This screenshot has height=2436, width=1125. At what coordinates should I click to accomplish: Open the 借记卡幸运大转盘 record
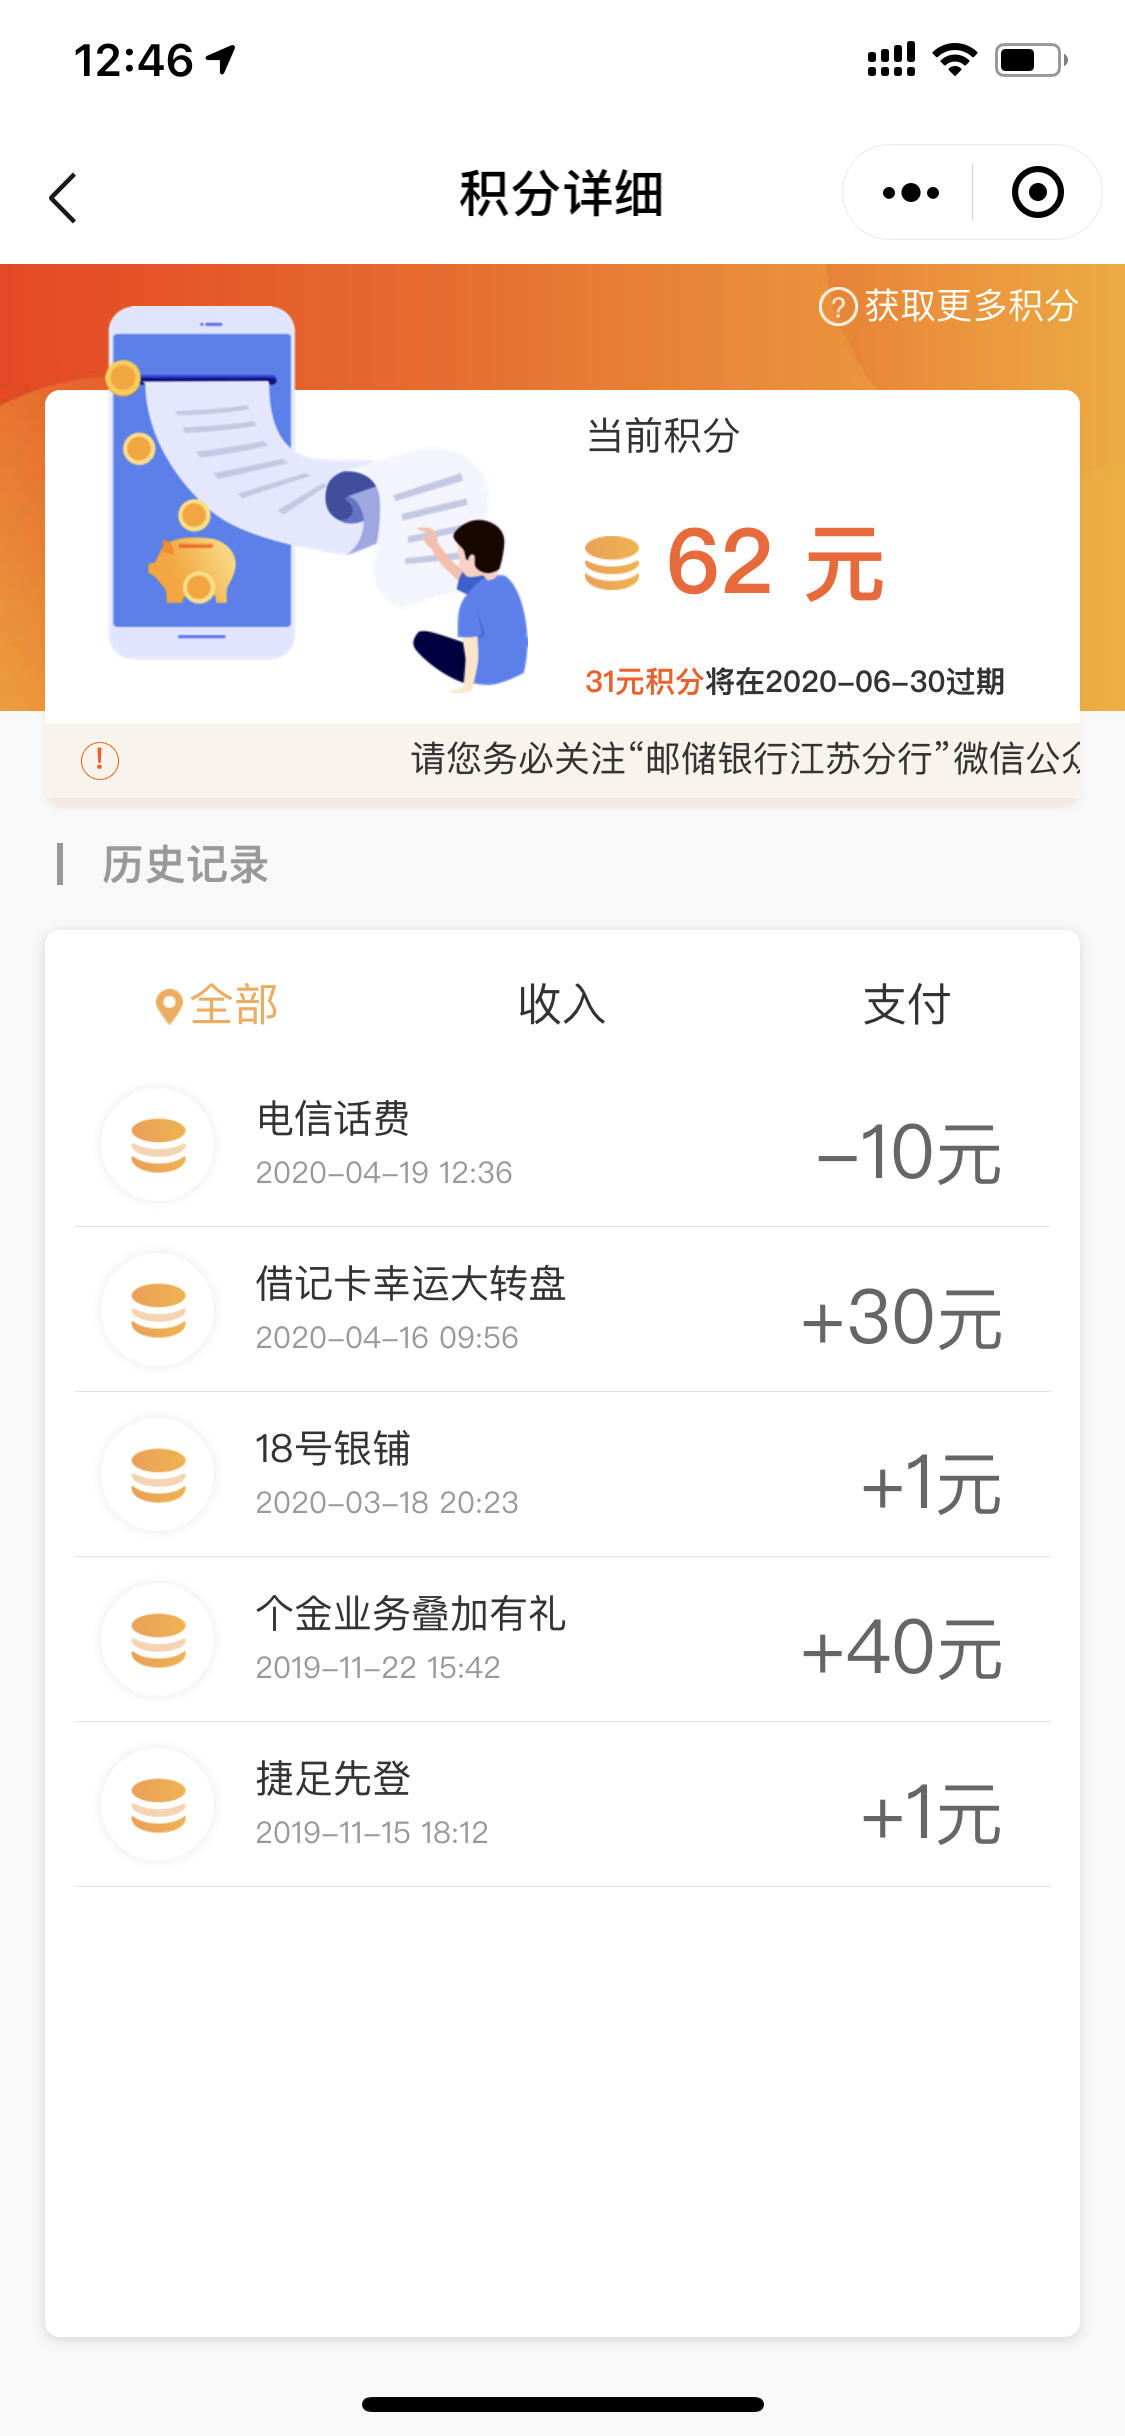562,1309
